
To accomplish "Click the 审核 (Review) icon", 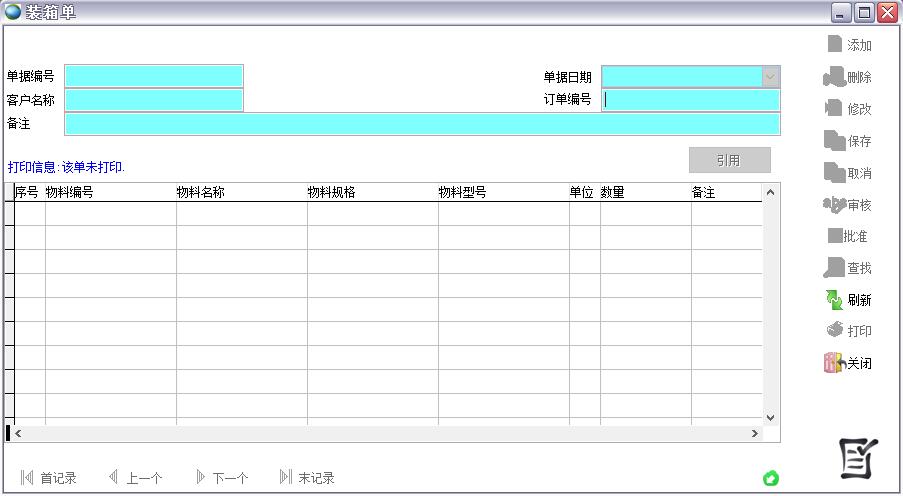I will tap(834, 204).
